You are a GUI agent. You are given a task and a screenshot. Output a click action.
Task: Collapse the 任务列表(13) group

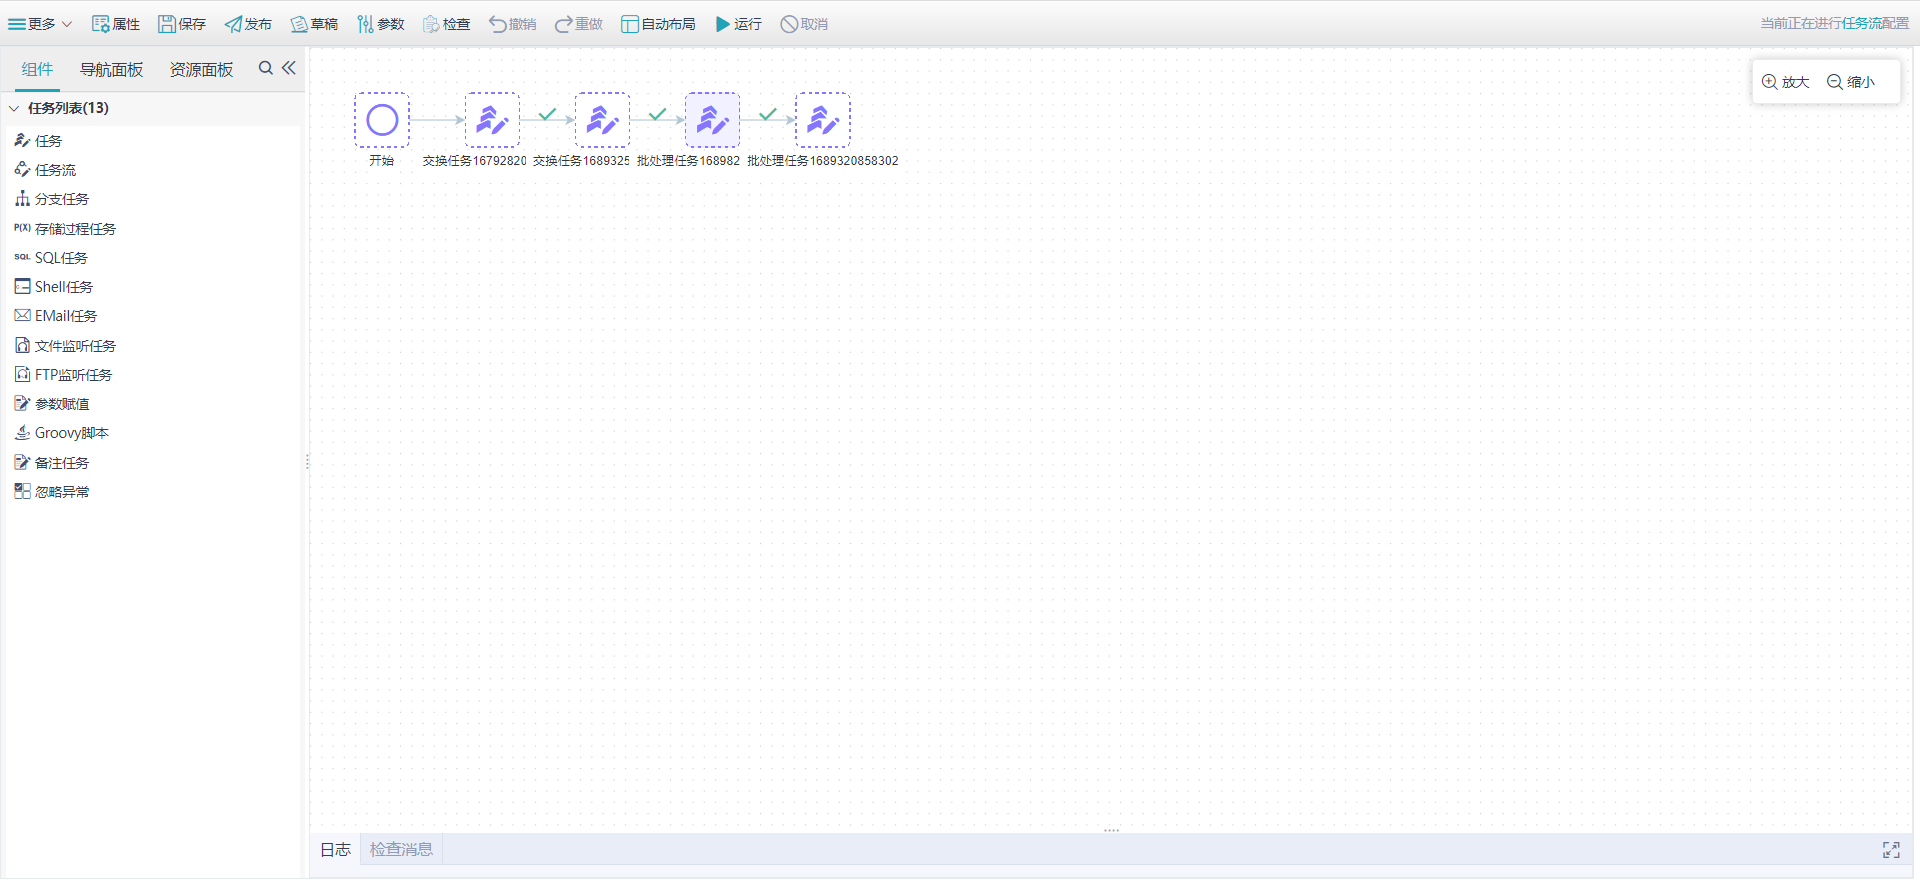pyautogui.click(x=14, y=108)
